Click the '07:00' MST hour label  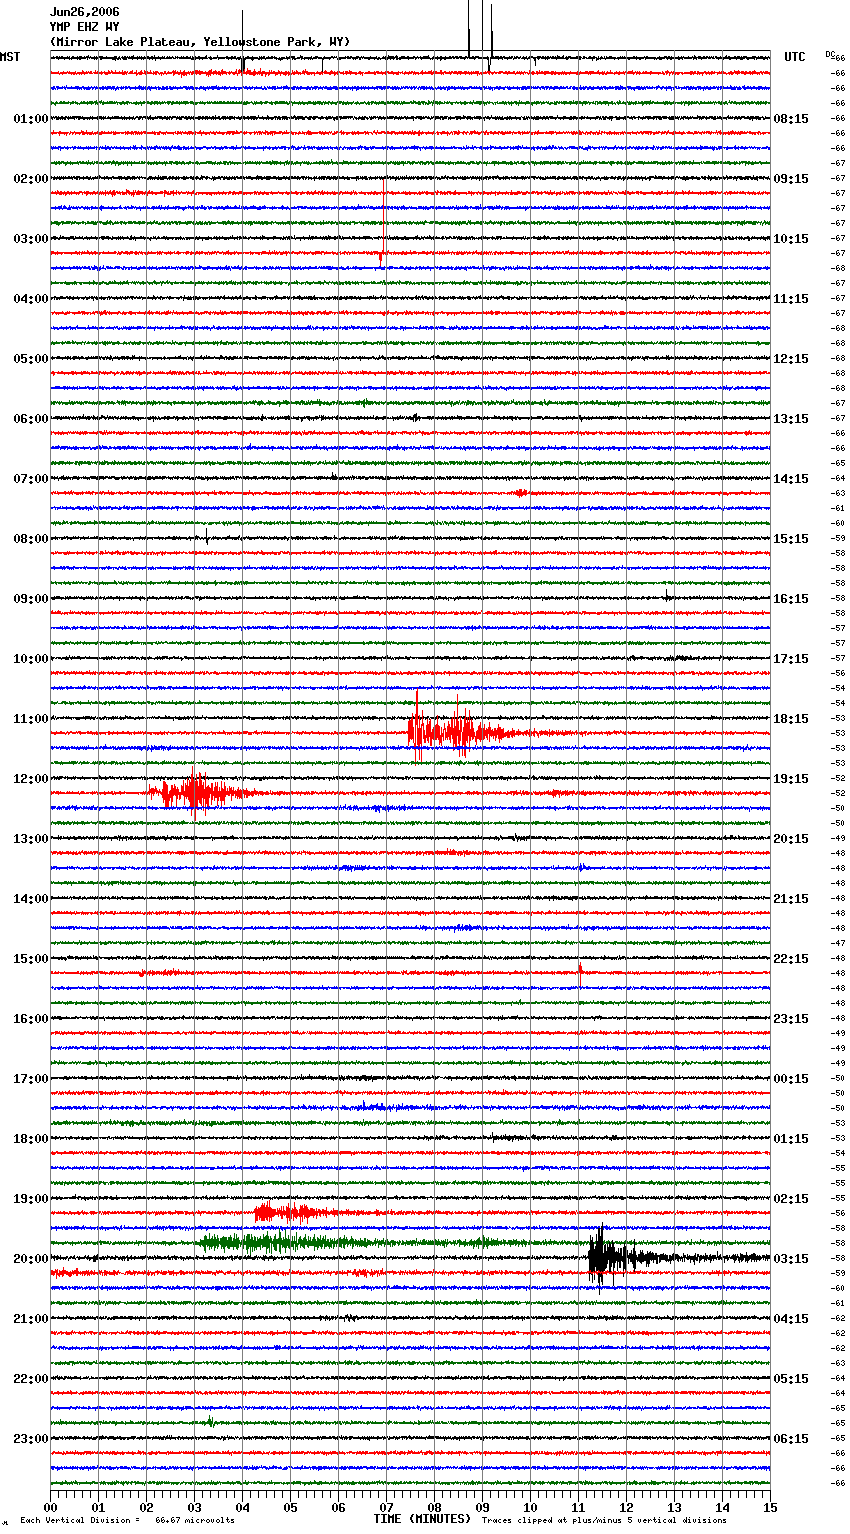[31, 479]
